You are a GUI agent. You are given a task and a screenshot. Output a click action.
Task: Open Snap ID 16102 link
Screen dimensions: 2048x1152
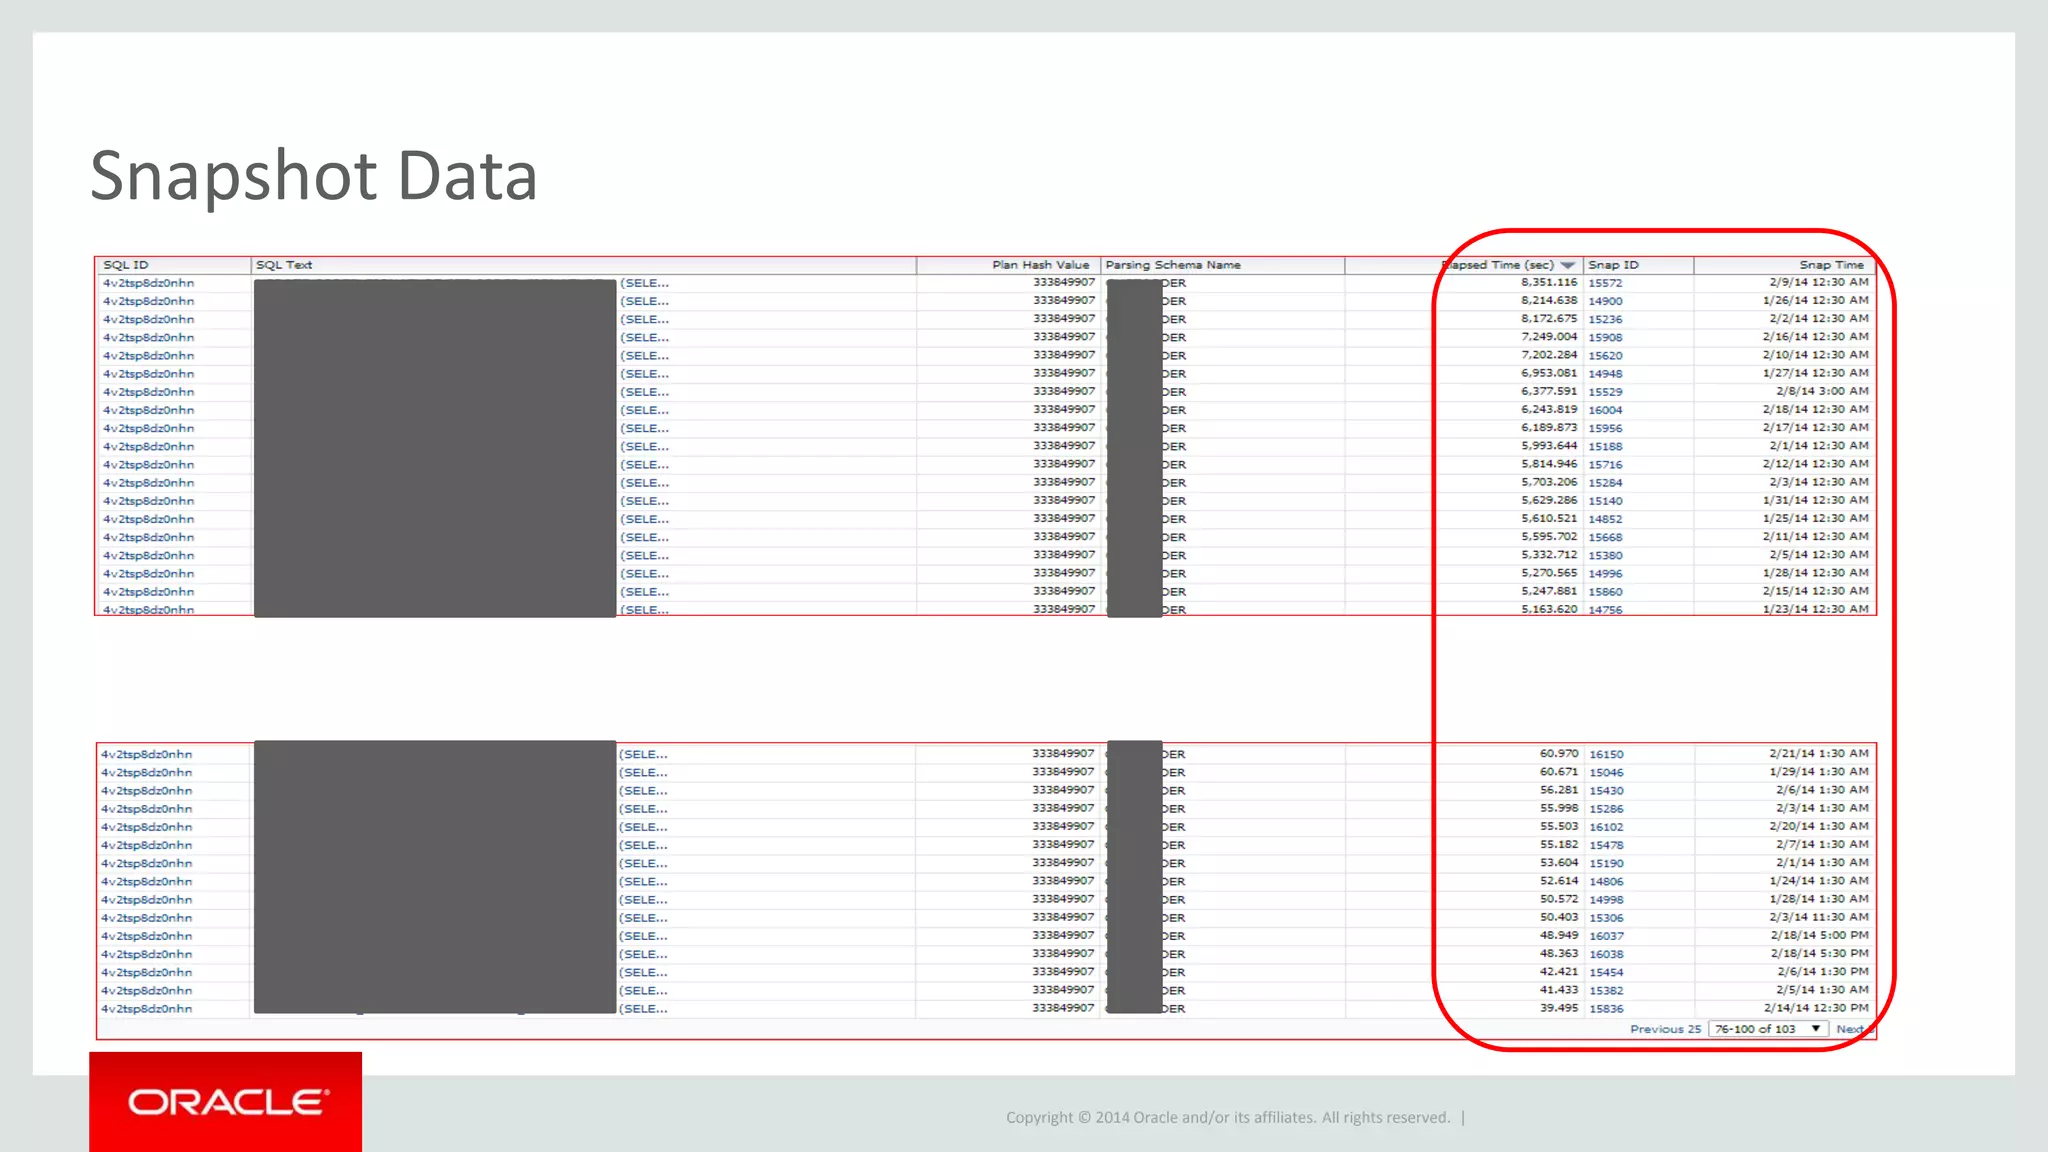pyautogui.click(x=1606, y=827)
